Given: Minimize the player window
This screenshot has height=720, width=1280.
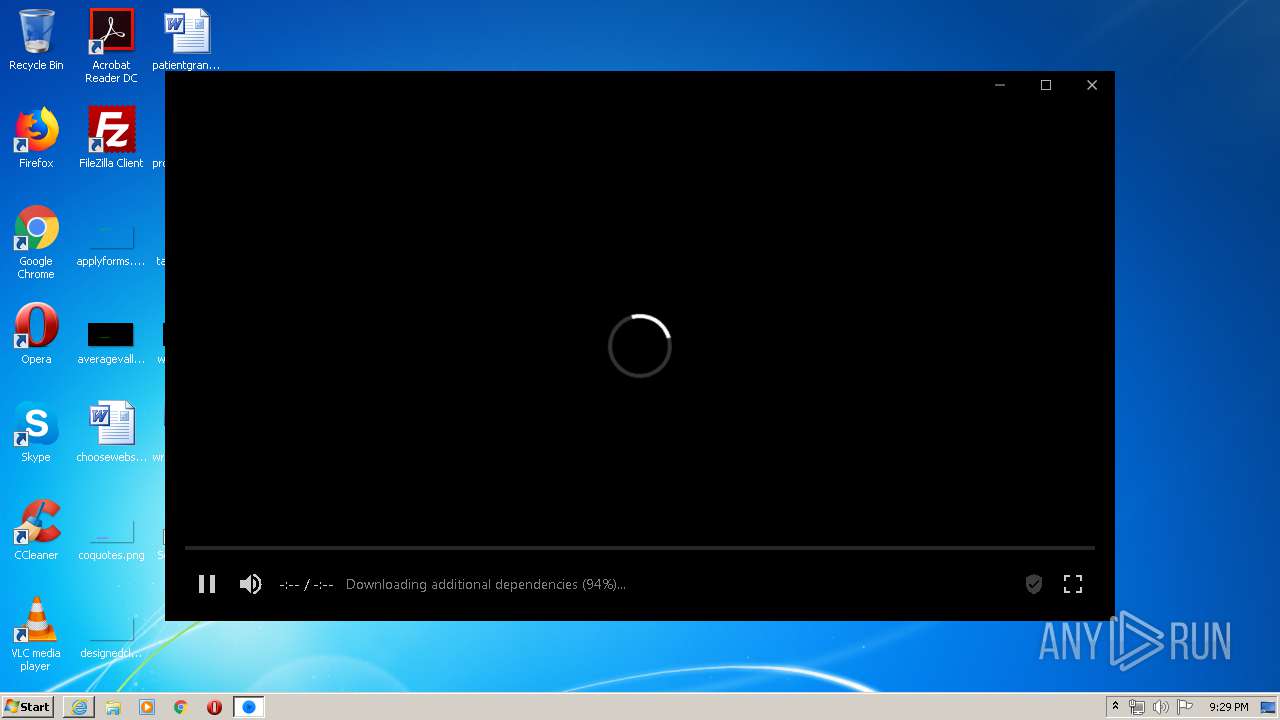Looking at the screenshot, I should click(1000, 85).
